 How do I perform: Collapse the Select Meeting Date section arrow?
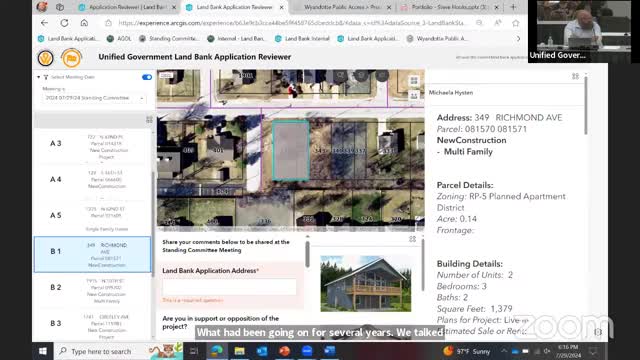pos(38,77)
